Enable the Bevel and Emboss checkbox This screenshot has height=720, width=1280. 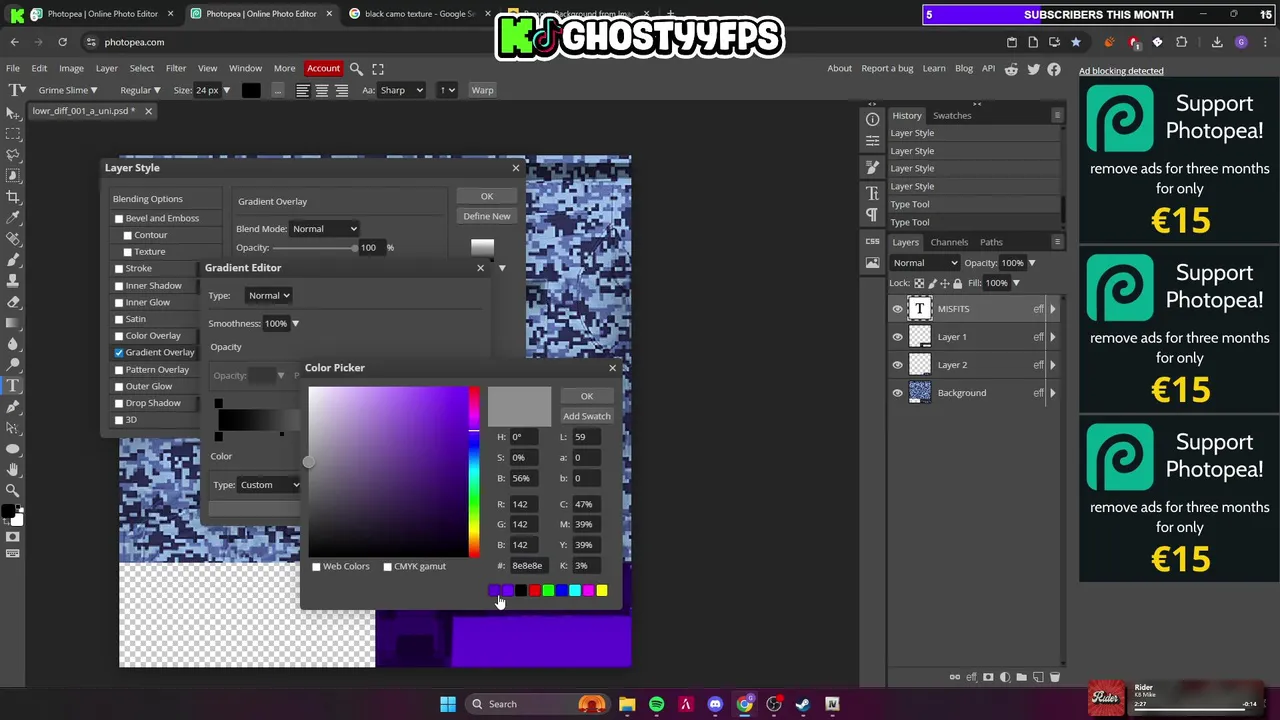(119, 218)
